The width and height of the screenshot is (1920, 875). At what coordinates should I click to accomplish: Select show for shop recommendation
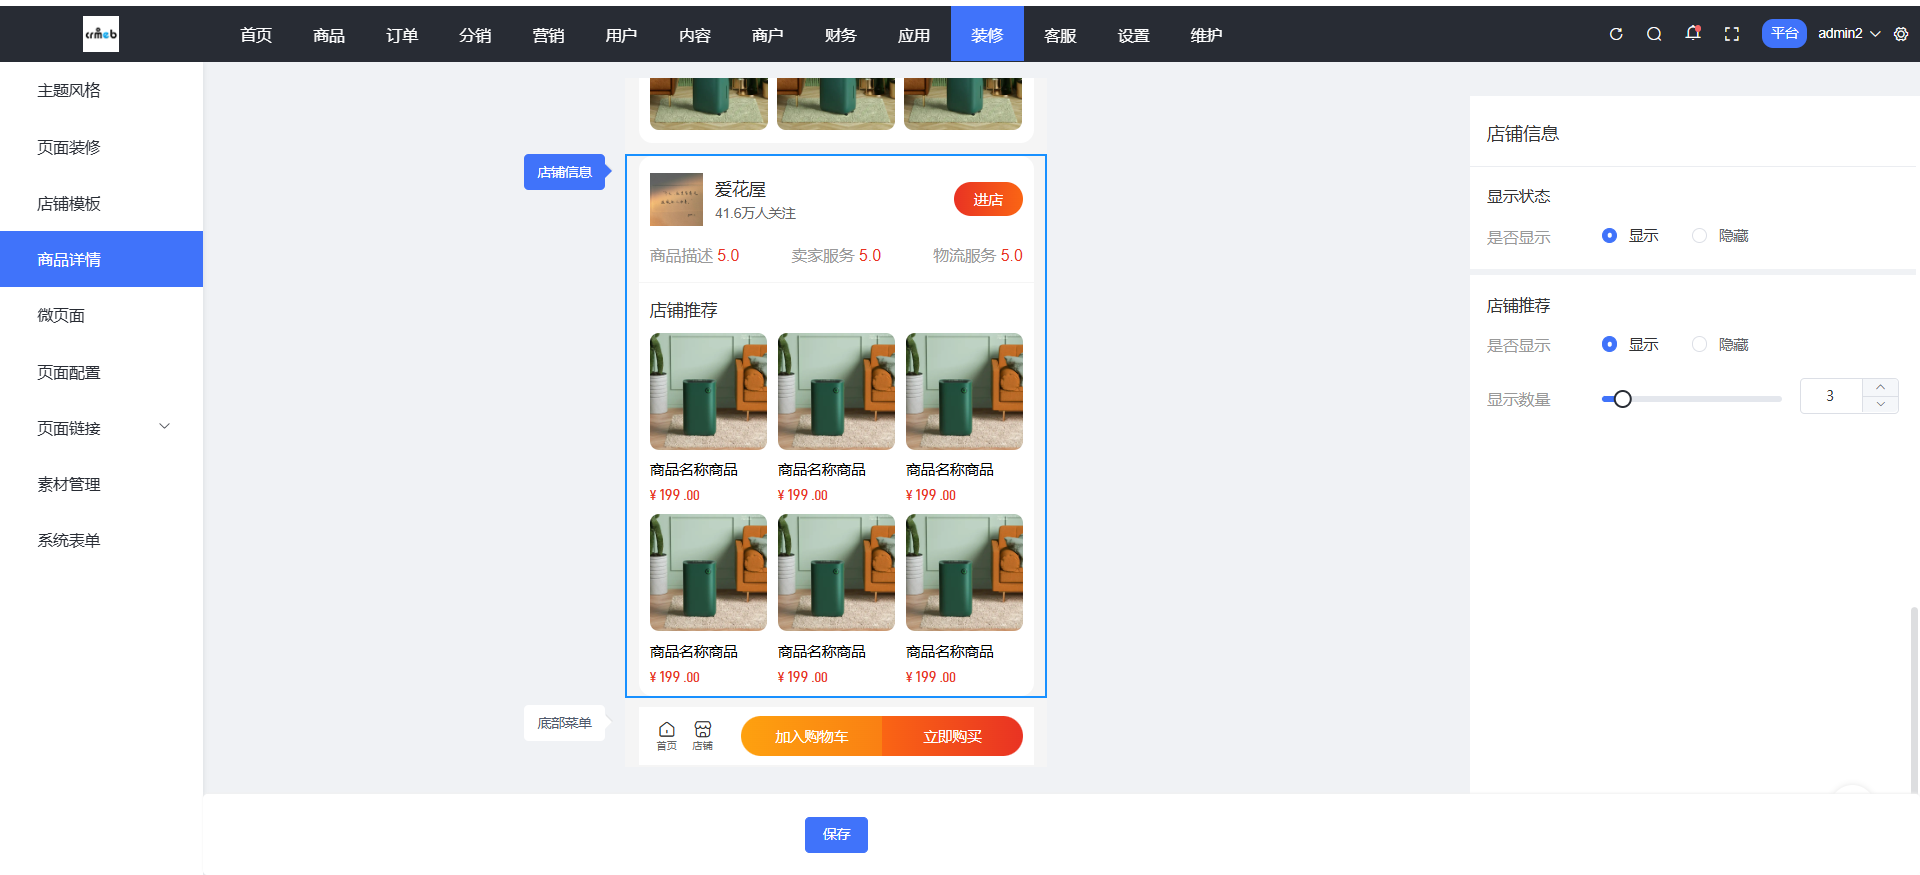coord(1609,344)
